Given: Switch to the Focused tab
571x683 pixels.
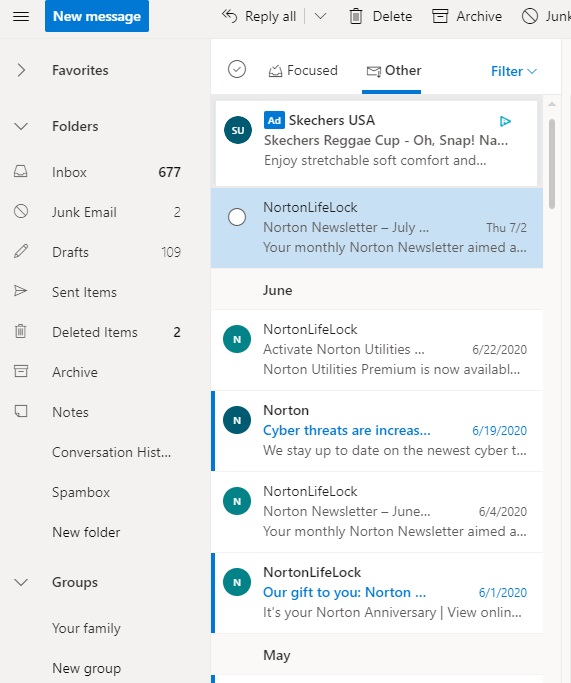Looking at the screenshot, I should coord(303,71).
